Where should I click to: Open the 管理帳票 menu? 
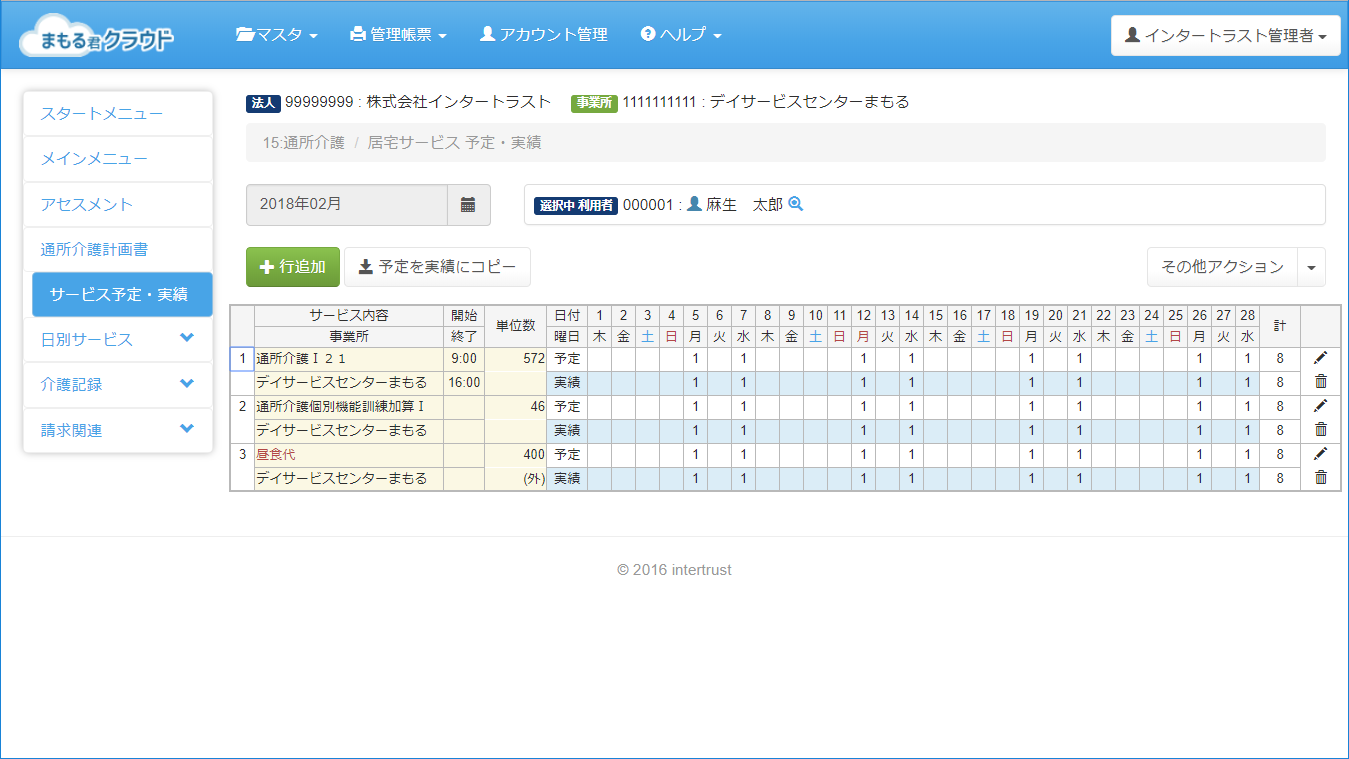pyautogui.click(x=398, y=35)
